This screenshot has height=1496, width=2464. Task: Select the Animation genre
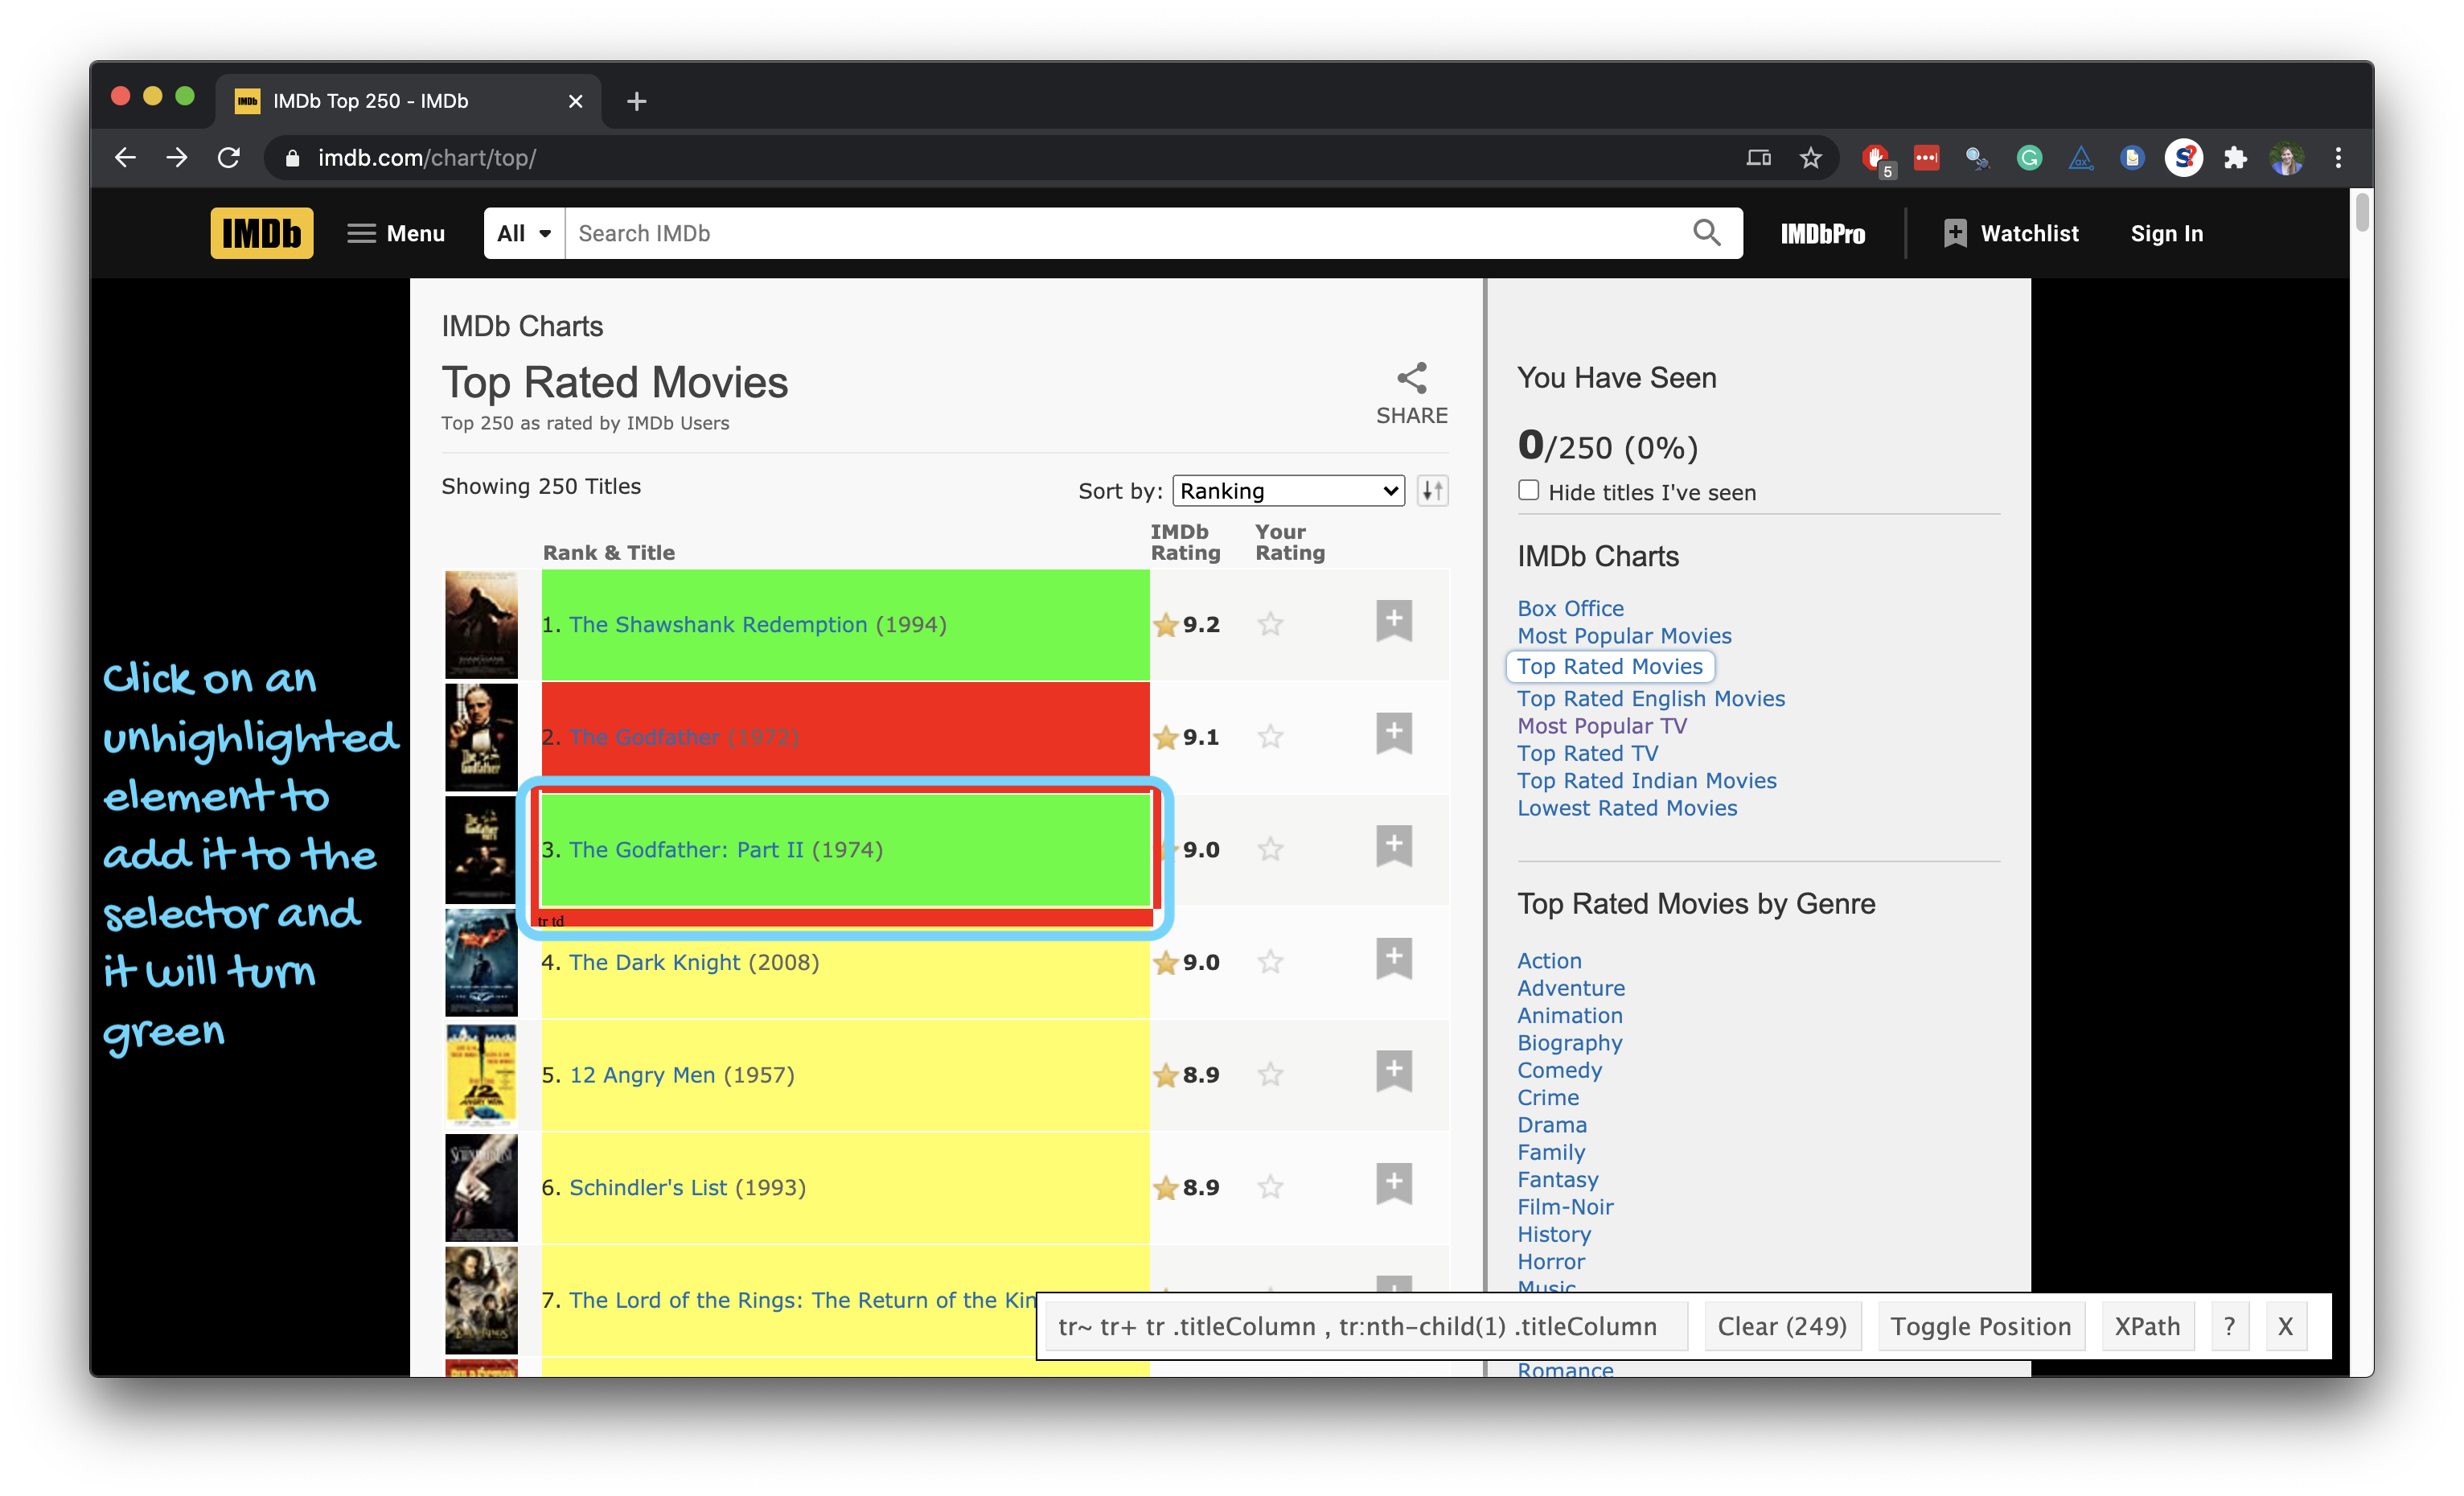point(1570,1015)
